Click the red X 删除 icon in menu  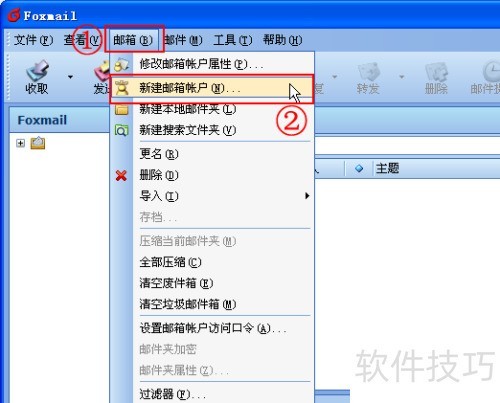121,175
